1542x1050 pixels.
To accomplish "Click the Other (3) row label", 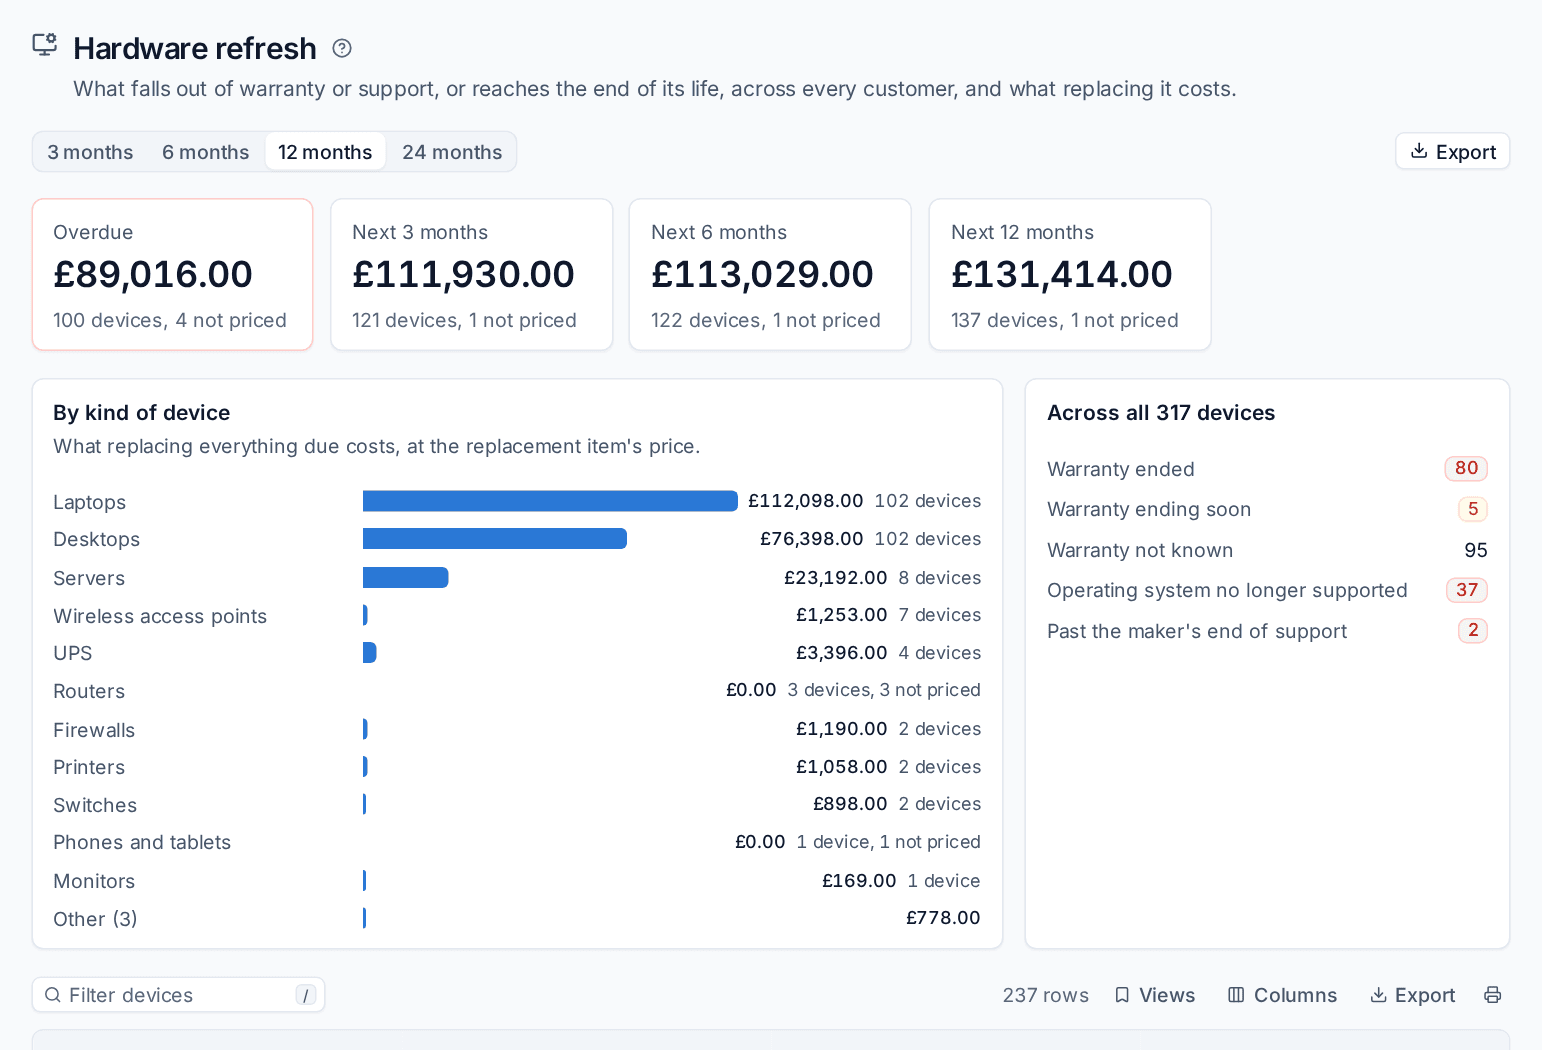I will point(95,919).
